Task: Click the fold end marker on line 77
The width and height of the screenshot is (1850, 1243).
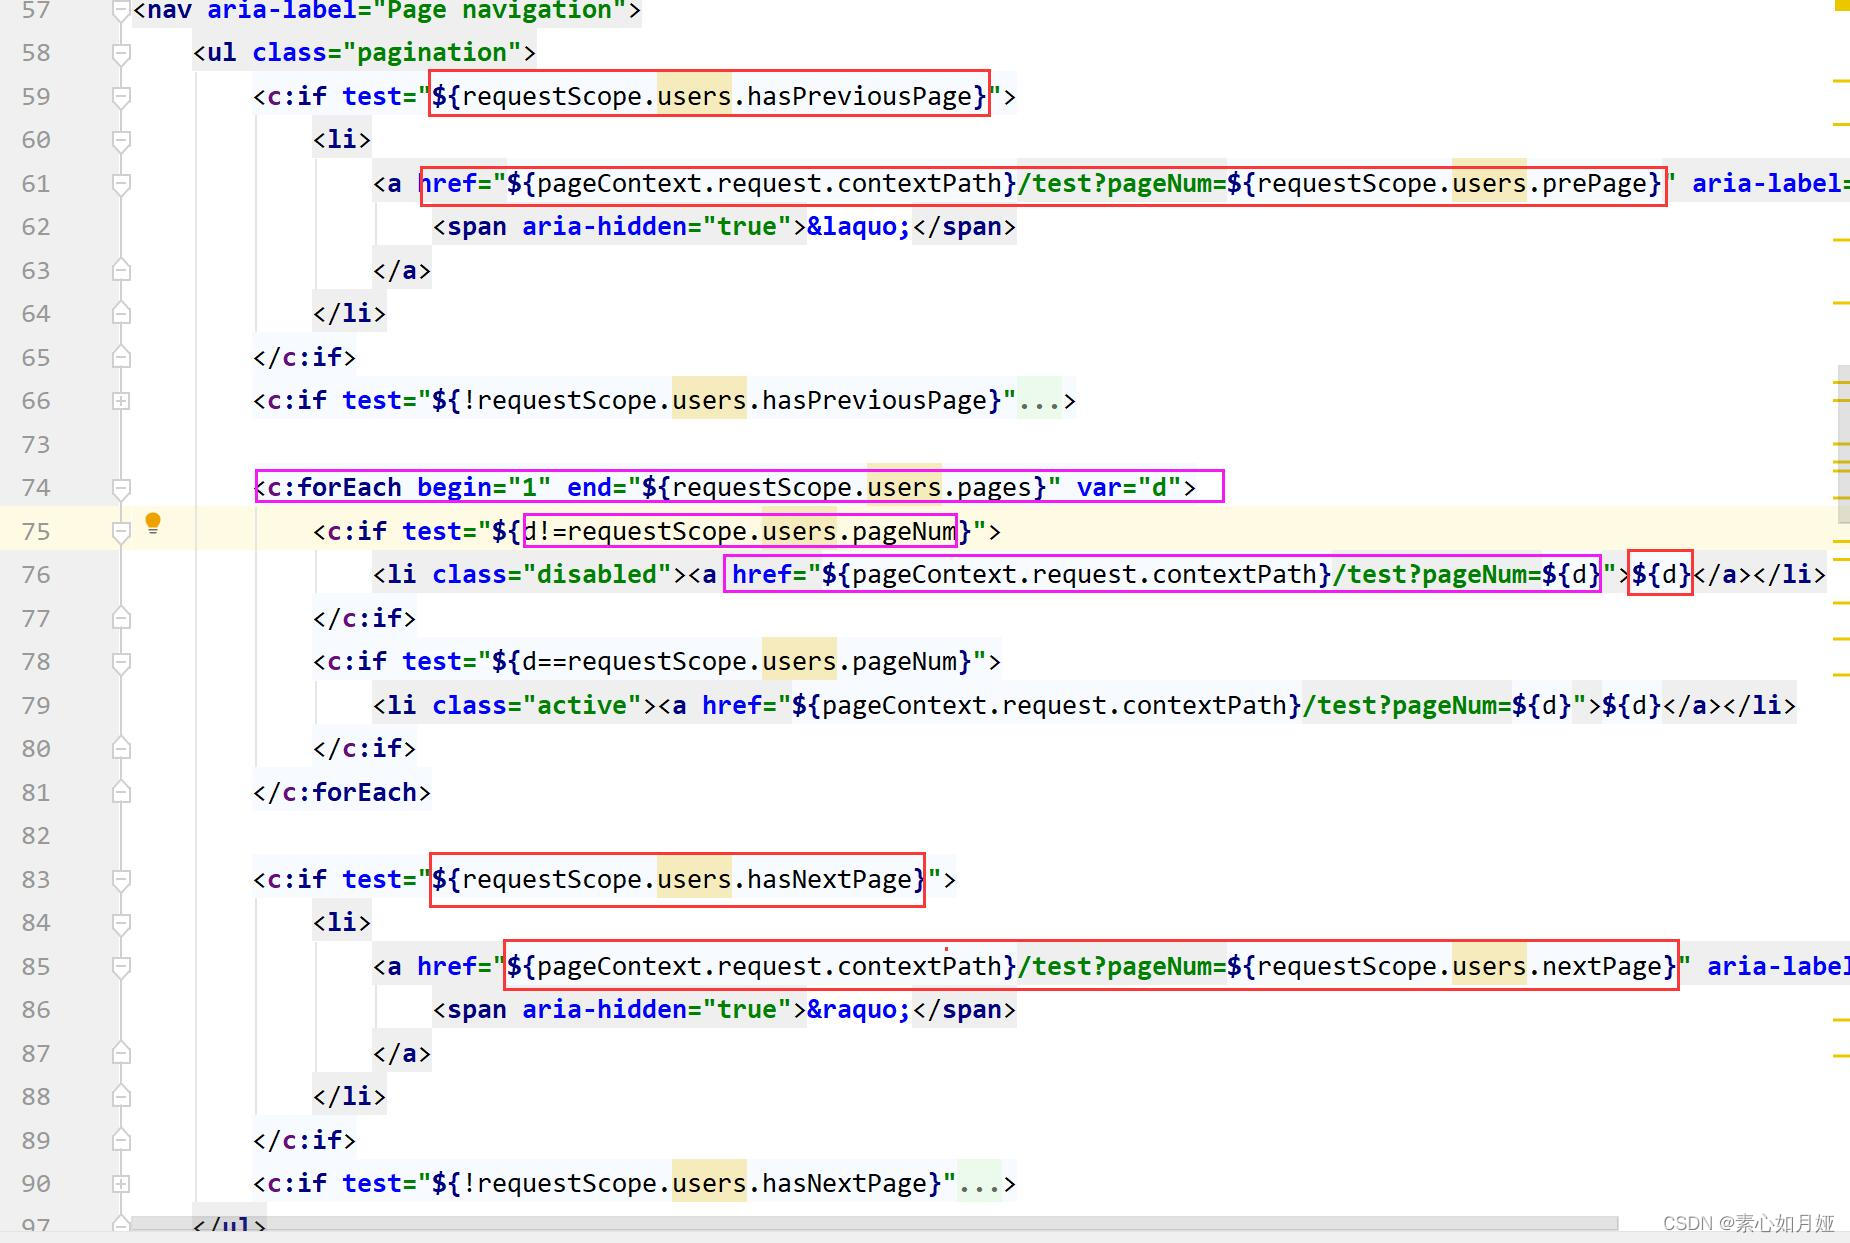Action: click(121, 618)
